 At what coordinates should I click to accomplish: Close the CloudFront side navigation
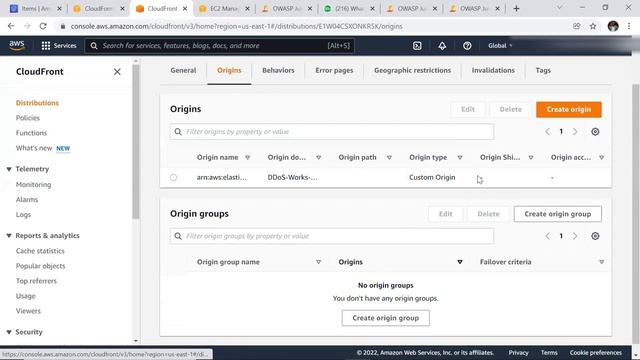pos(117,72)
